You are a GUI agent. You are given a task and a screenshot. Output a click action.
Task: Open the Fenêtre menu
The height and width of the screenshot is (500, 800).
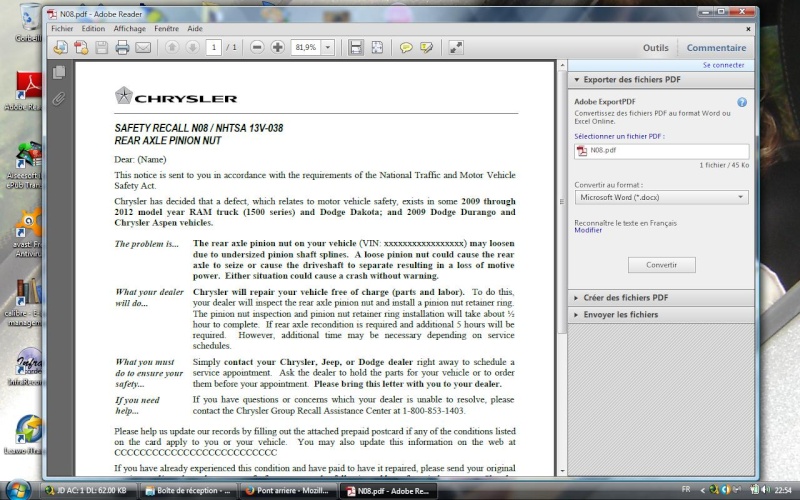pyautogui.click(x=166, y=29)
